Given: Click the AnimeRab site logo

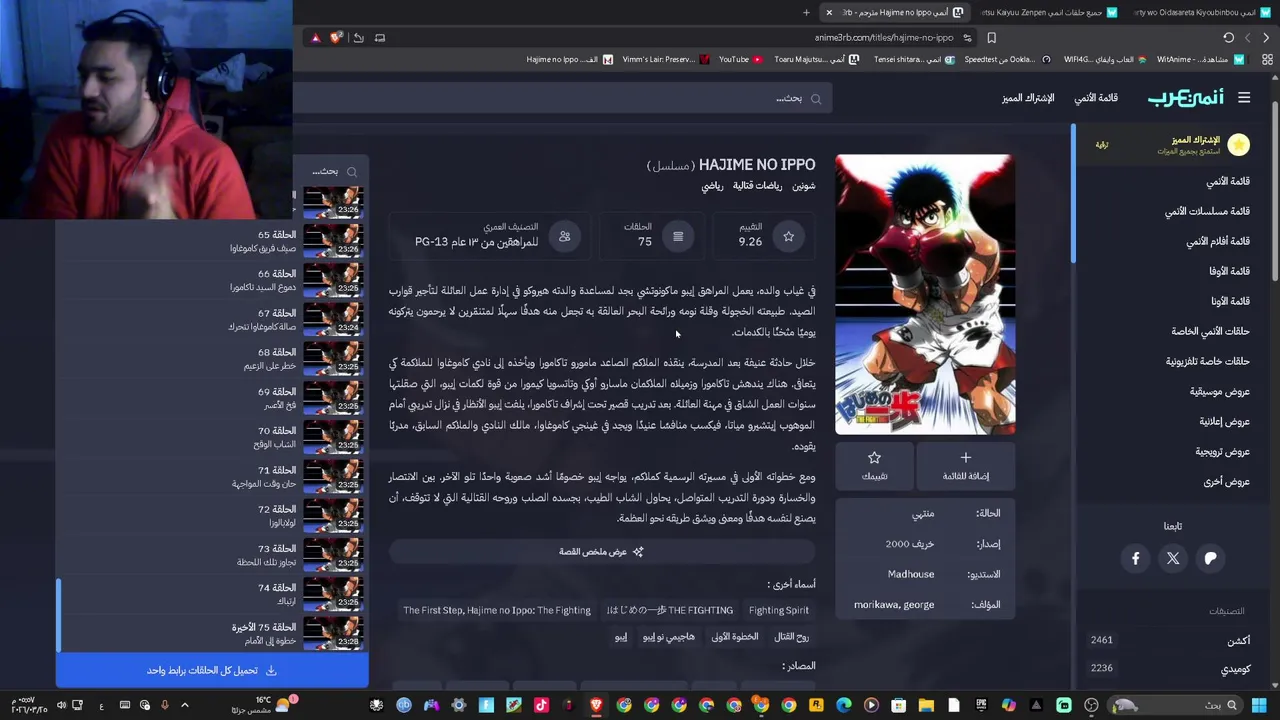Looking at the screenshot, I should click(x=1185, y=98).
